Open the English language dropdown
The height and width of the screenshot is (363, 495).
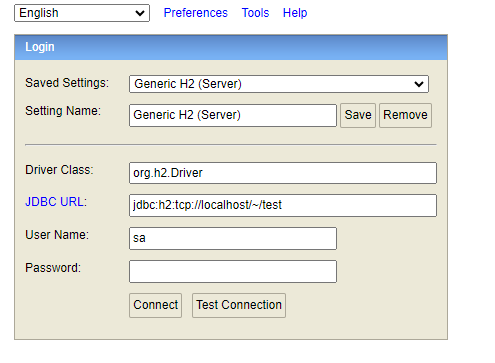tap(82, 13)
